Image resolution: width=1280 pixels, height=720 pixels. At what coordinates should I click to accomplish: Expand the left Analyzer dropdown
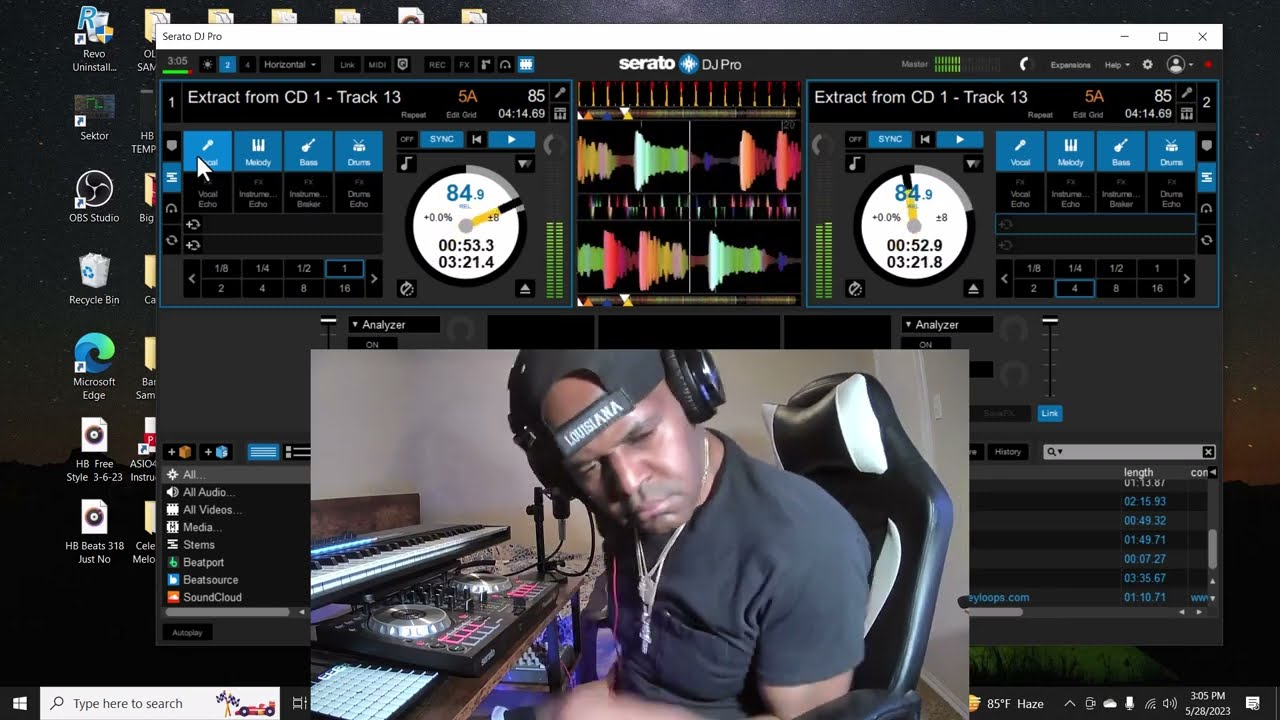coord(394,324)
